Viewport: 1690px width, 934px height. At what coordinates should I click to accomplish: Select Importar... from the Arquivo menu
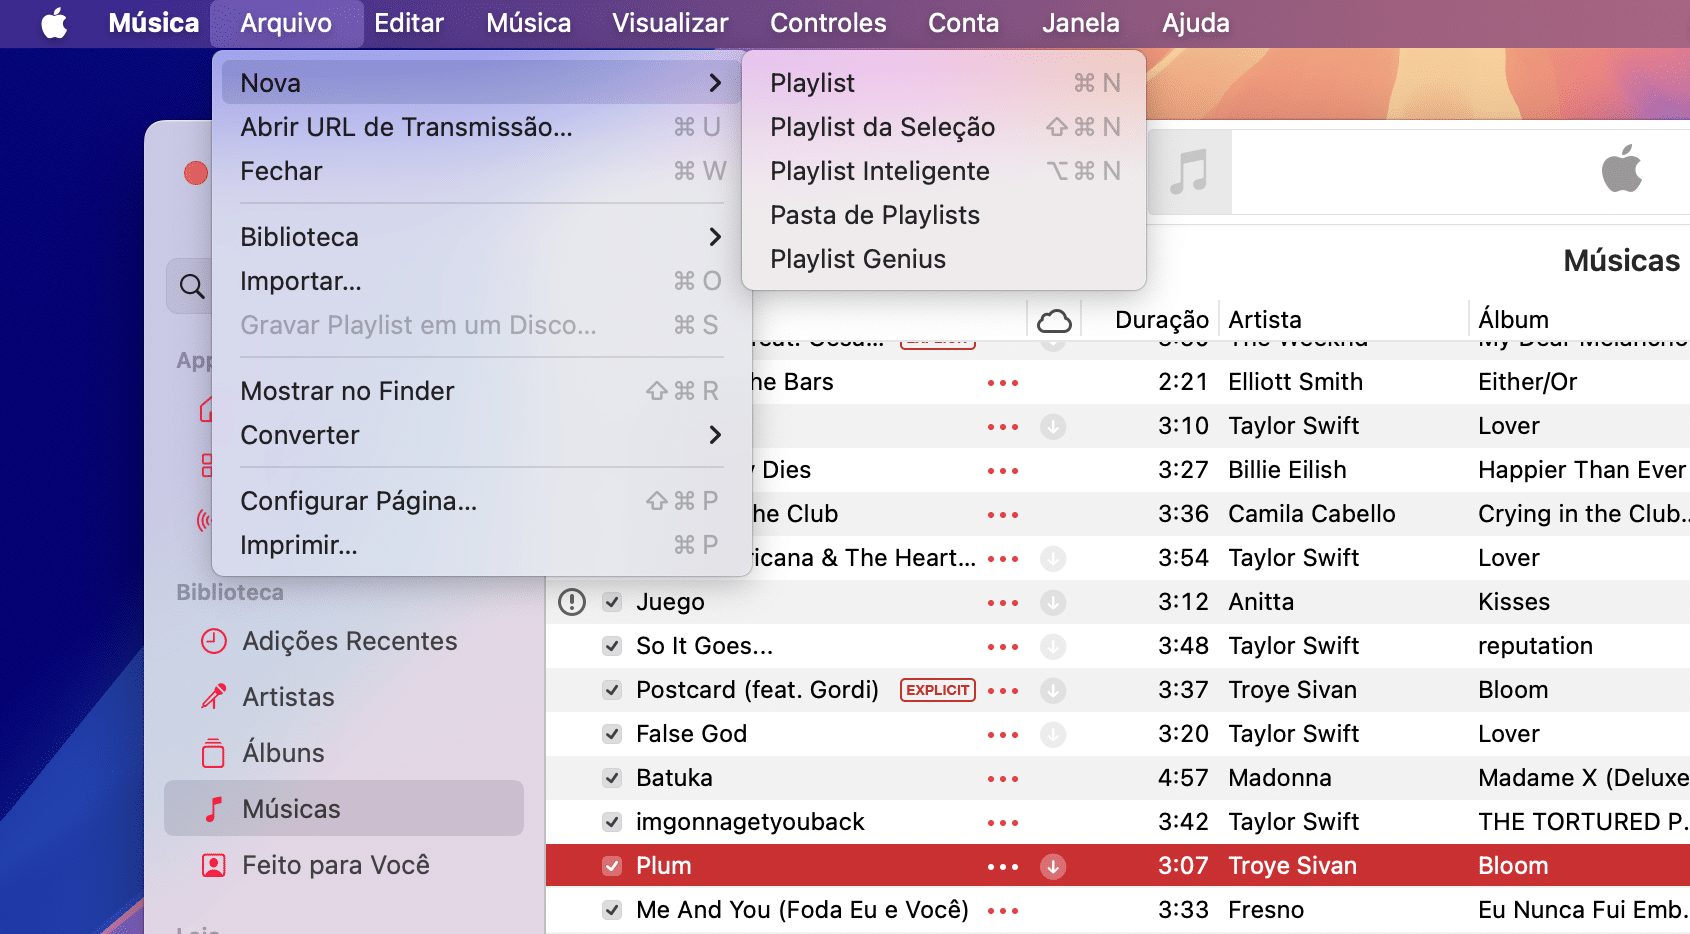click(481, 281)
